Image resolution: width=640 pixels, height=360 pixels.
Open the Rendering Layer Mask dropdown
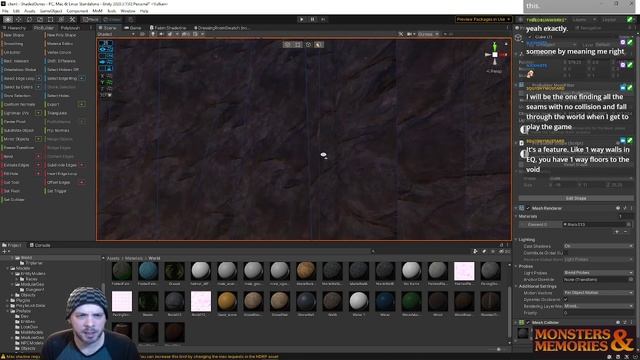598,306
